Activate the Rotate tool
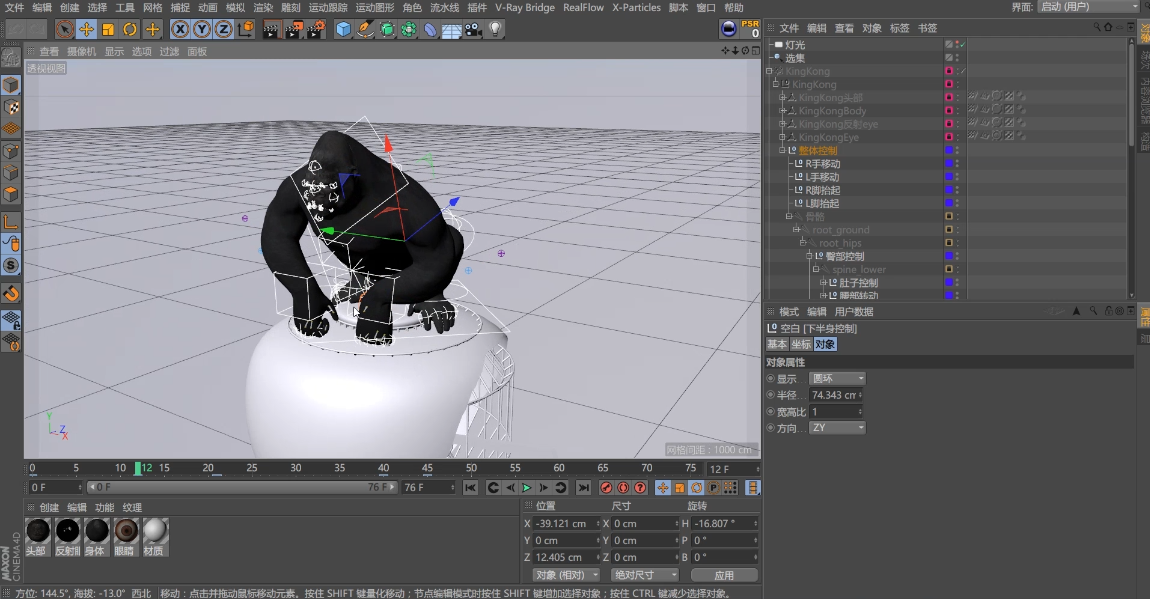Screen dimensions: 1150x599 coord(130,29)
